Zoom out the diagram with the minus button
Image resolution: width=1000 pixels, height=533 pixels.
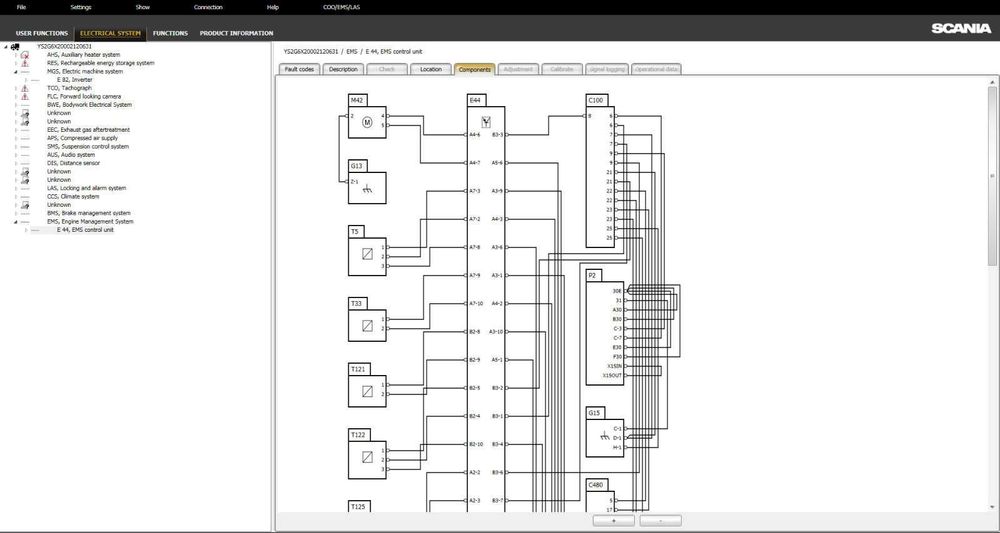[660, 521]
